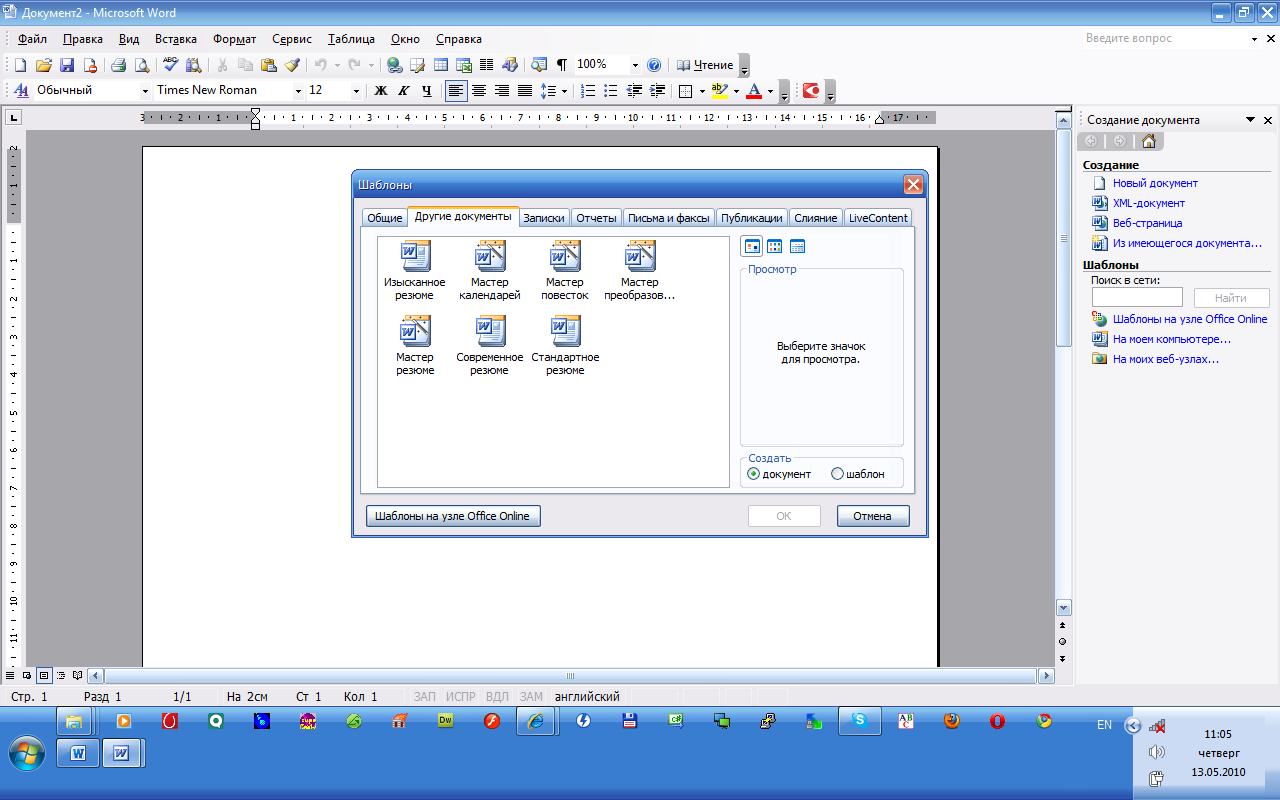This screenshot has width=1280, height=800.
Task: Toggle Bold (Ж) formatting
Action: pos(380,91)
